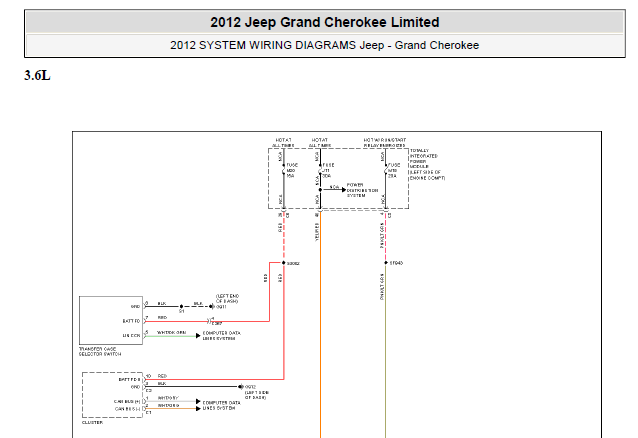Click 'COMPUTER DATA LINES SYSTEM' beside CAN bus wires
This screenshot has height=438, width=638.
(221, 405)
